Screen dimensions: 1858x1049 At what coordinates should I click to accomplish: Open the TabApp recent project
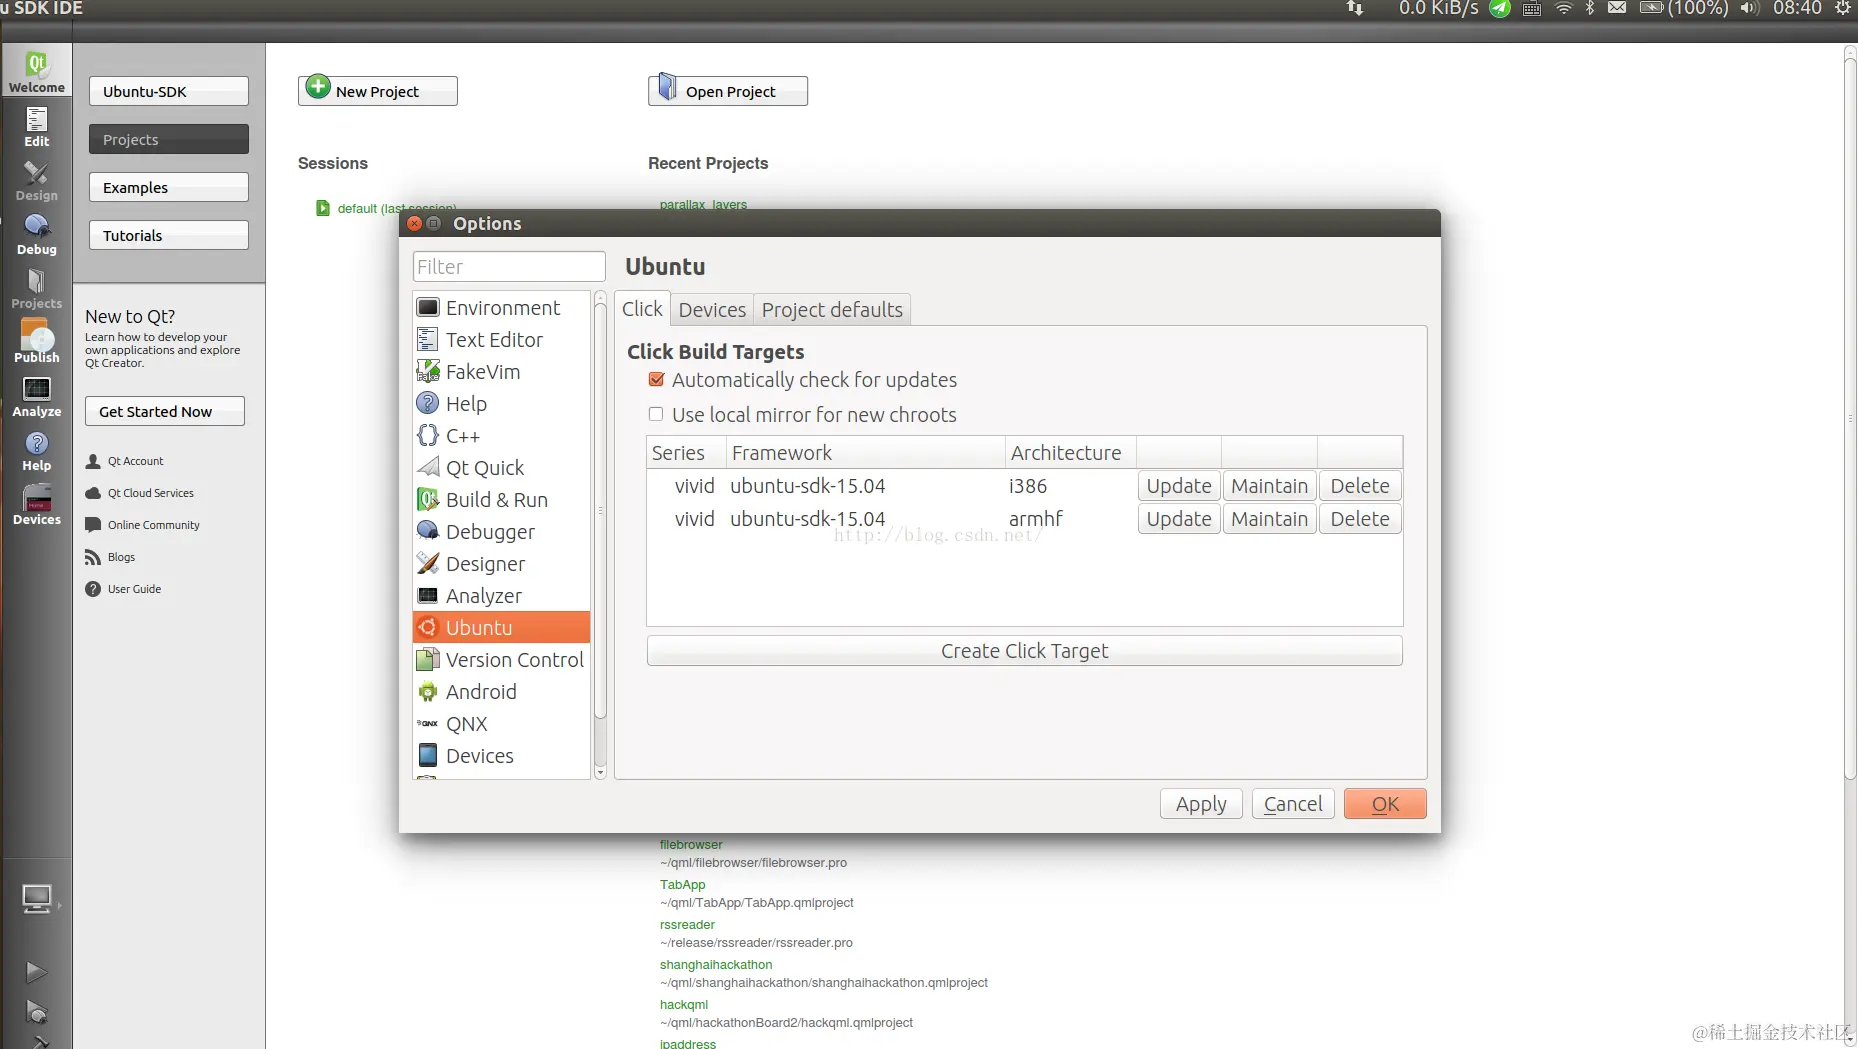(682, 885)
